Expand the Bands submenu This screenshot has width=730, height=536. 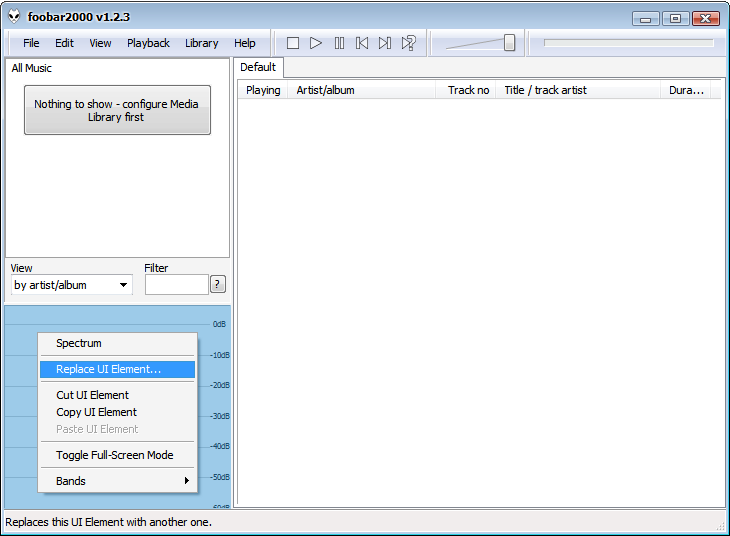[117, 481]
